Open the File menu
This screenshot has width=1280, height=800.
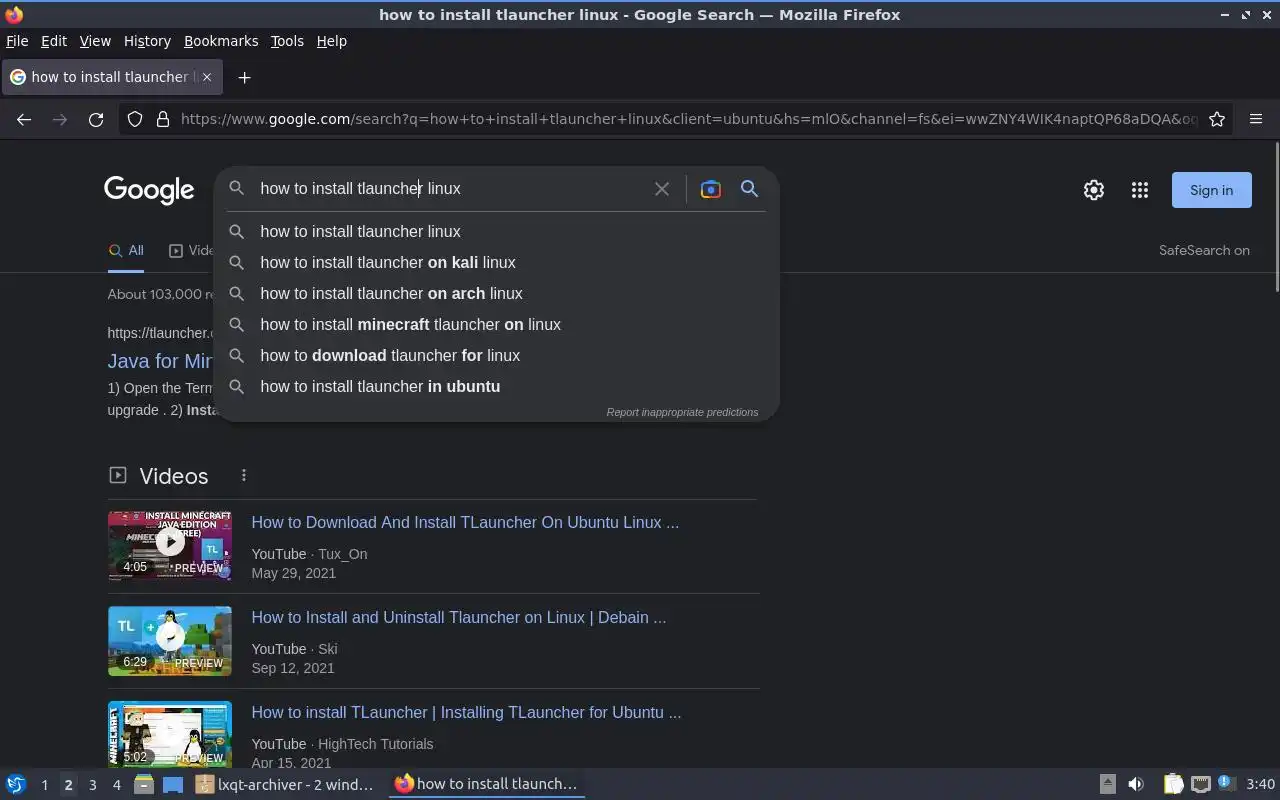tap(17, 41)
